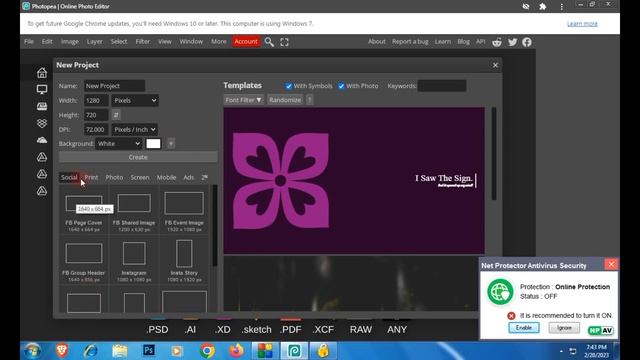Open the Filter menu
640x360 pixels.
click(142, 42)
